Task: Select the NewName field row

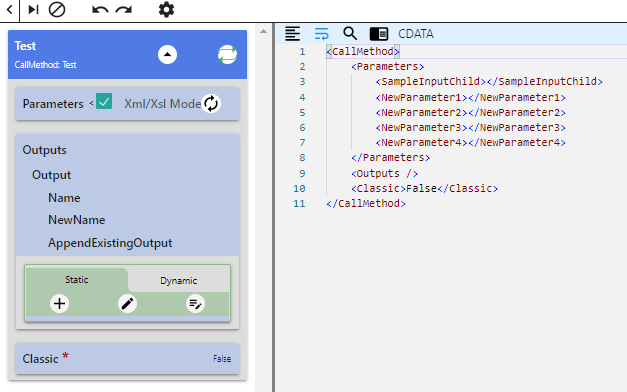Action: [x=76, y=220]
